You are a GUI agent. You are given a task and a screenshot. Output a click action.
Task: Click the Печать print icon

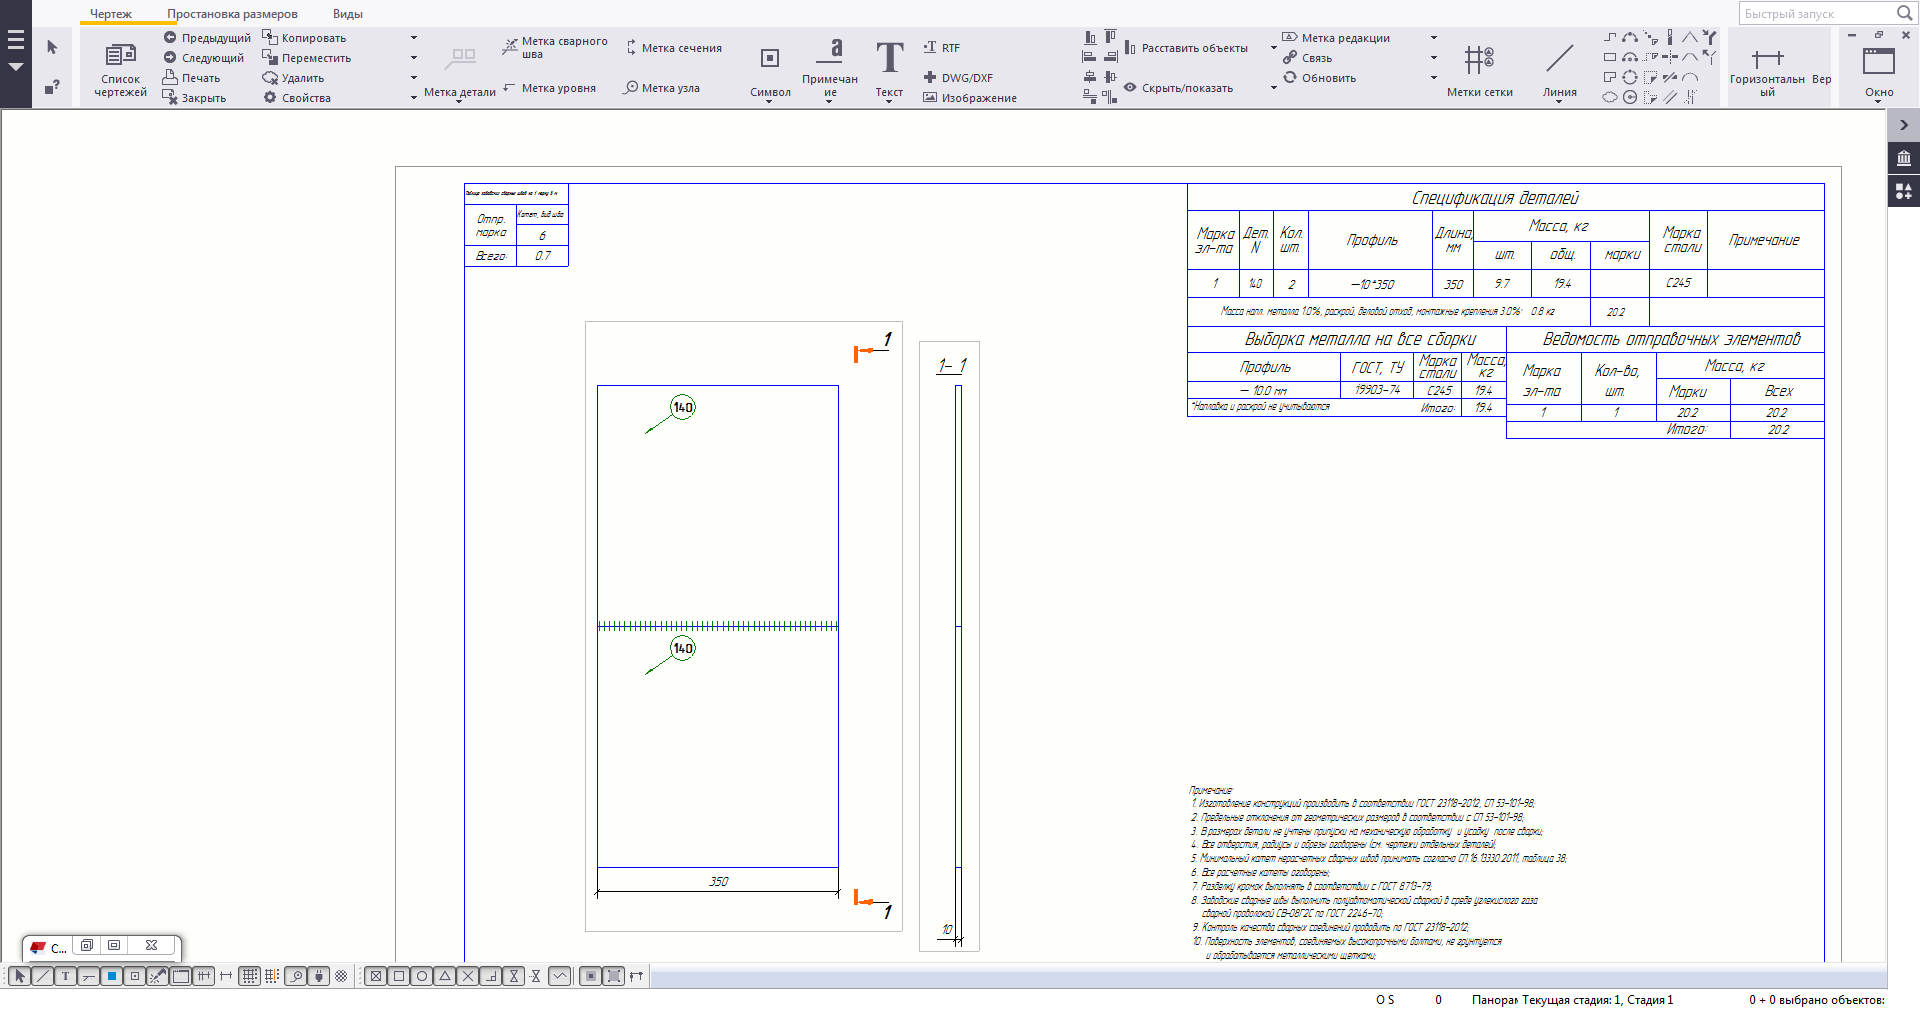170,78
